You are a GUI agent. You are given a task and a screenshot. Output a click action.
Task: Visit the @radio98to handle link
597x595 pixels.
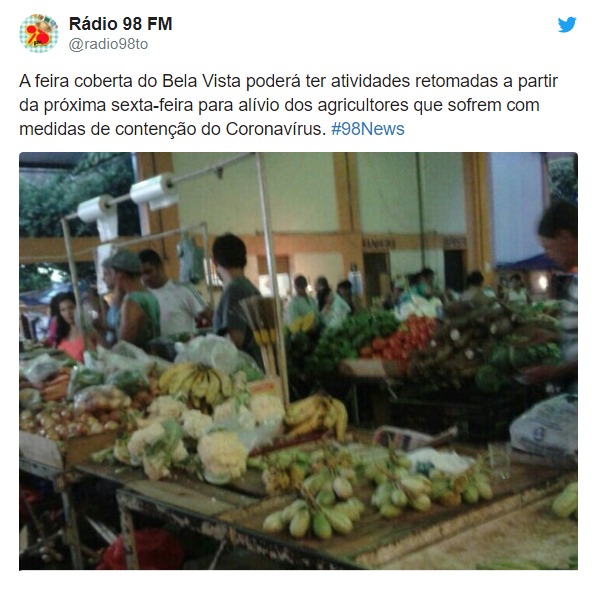(x=108, y=44)
